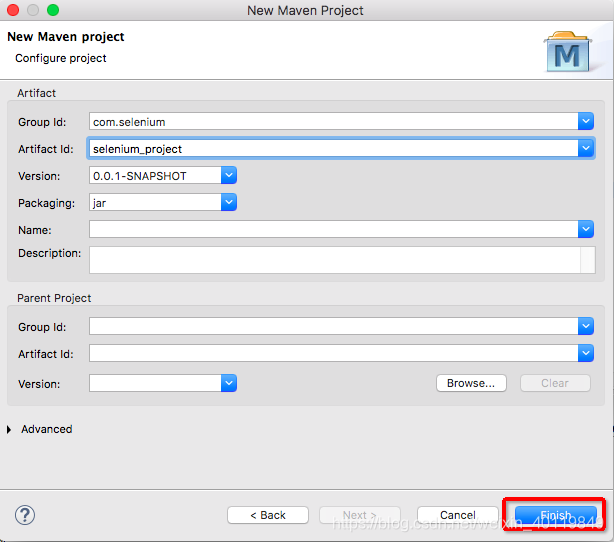
Task: Open the Artifact Version dropdown arrow
Action: pos(229,175)
